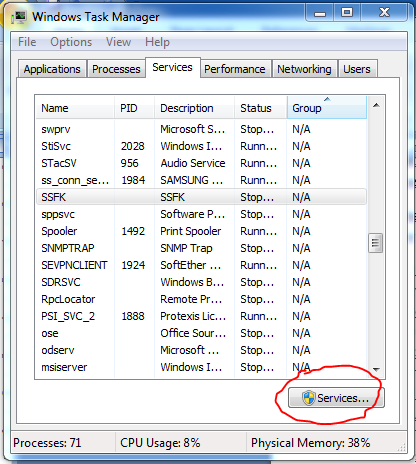Select the Services tab
This screenshot has height=464, width=416.
[172, 67]
